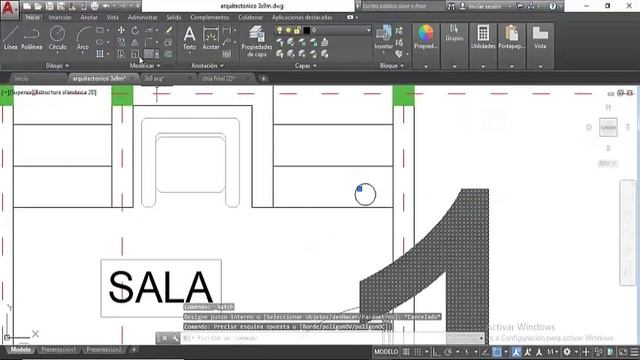Expand the Dibujo panel
This screenshot has height=360, width=640.
tap(57, 66)
